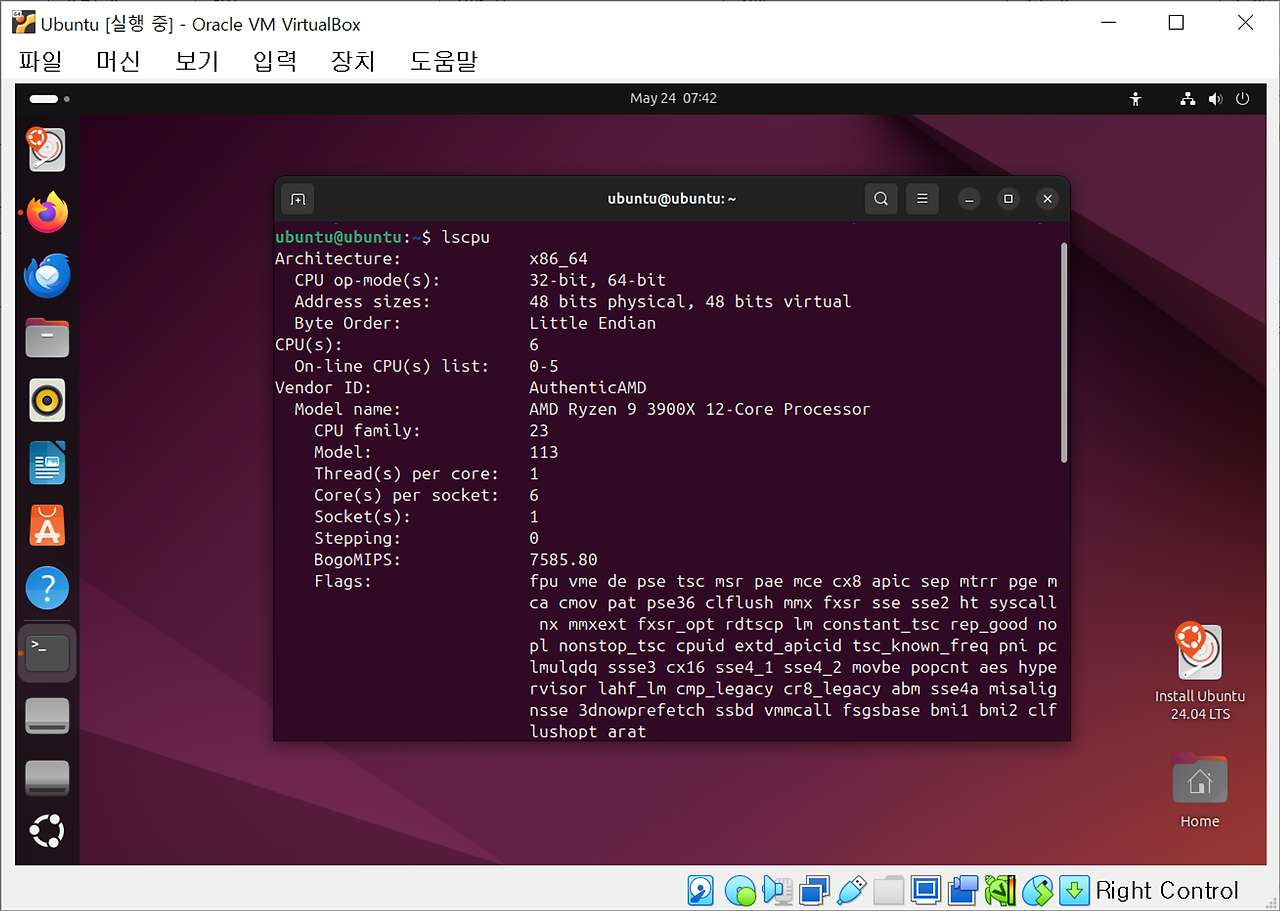
Task: Click the power icon in top bar
Action: (x=1243, y=99)
